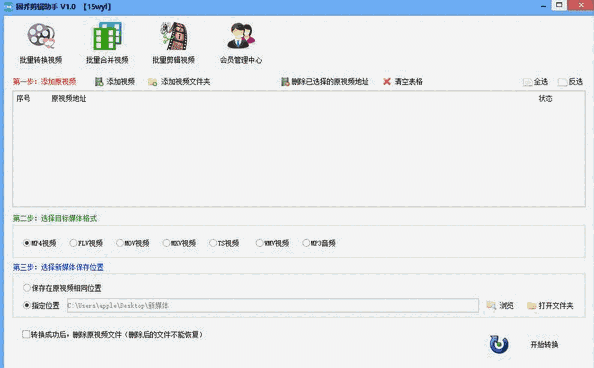Click the 会员管理中心 tab label
Screen dimensions: 594x368
[x=241, y=60]
